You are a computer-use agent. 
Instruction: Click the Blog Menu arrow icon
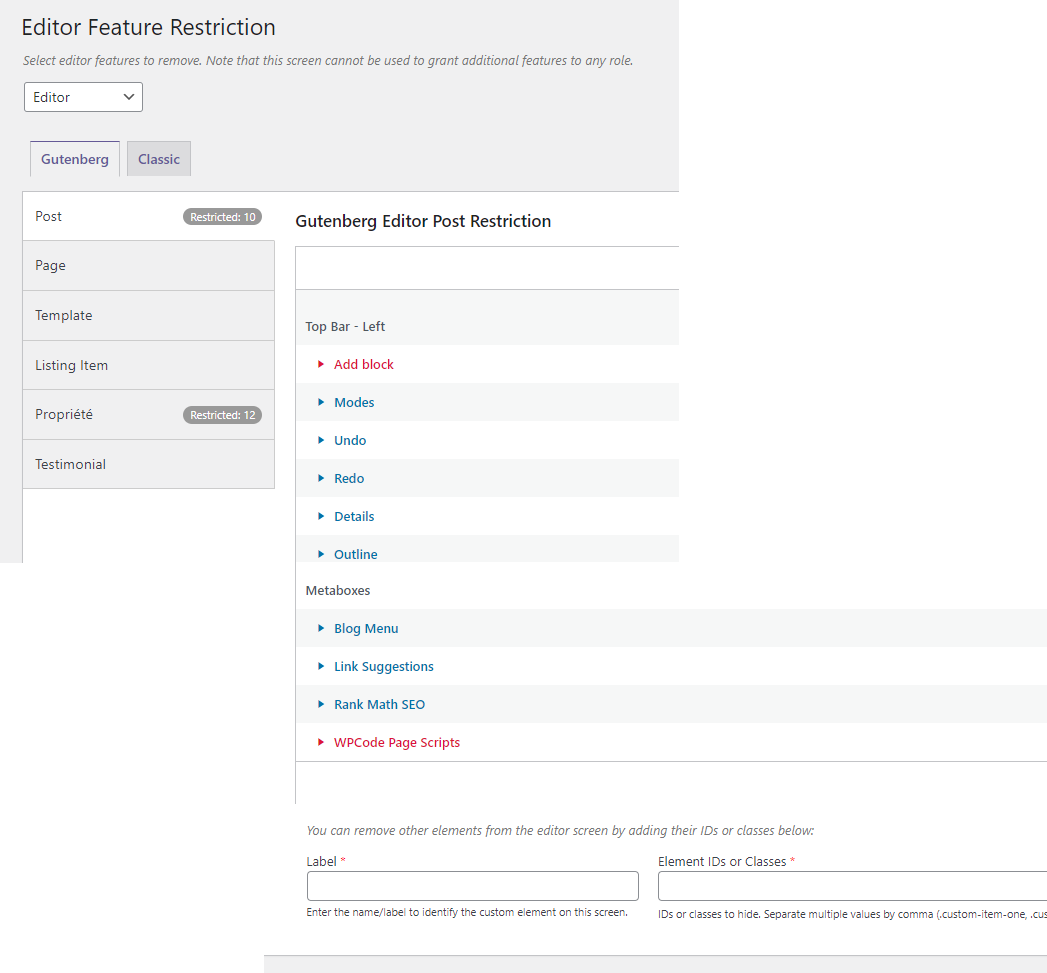321,629
